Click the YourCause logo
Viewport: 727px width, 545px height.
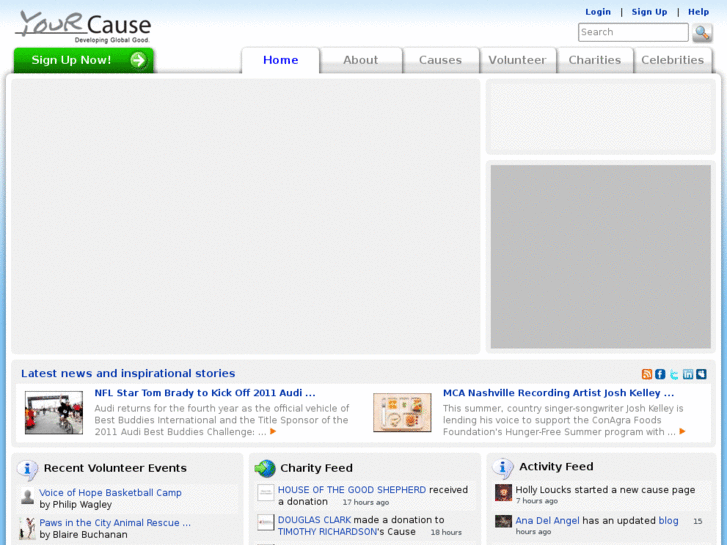pos(83,27)
